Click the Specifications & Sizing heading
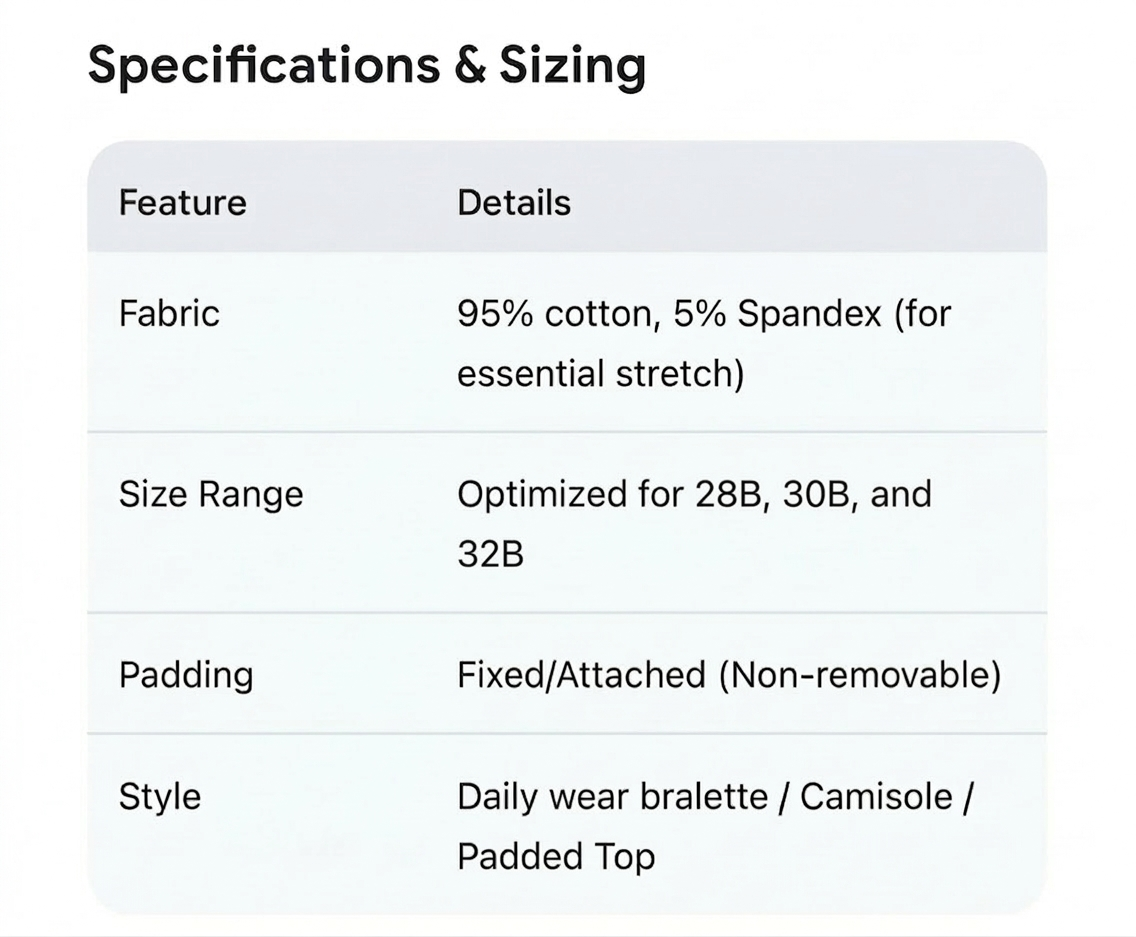Viewport: 1136px width, 937px height. (x=366, y=65)
